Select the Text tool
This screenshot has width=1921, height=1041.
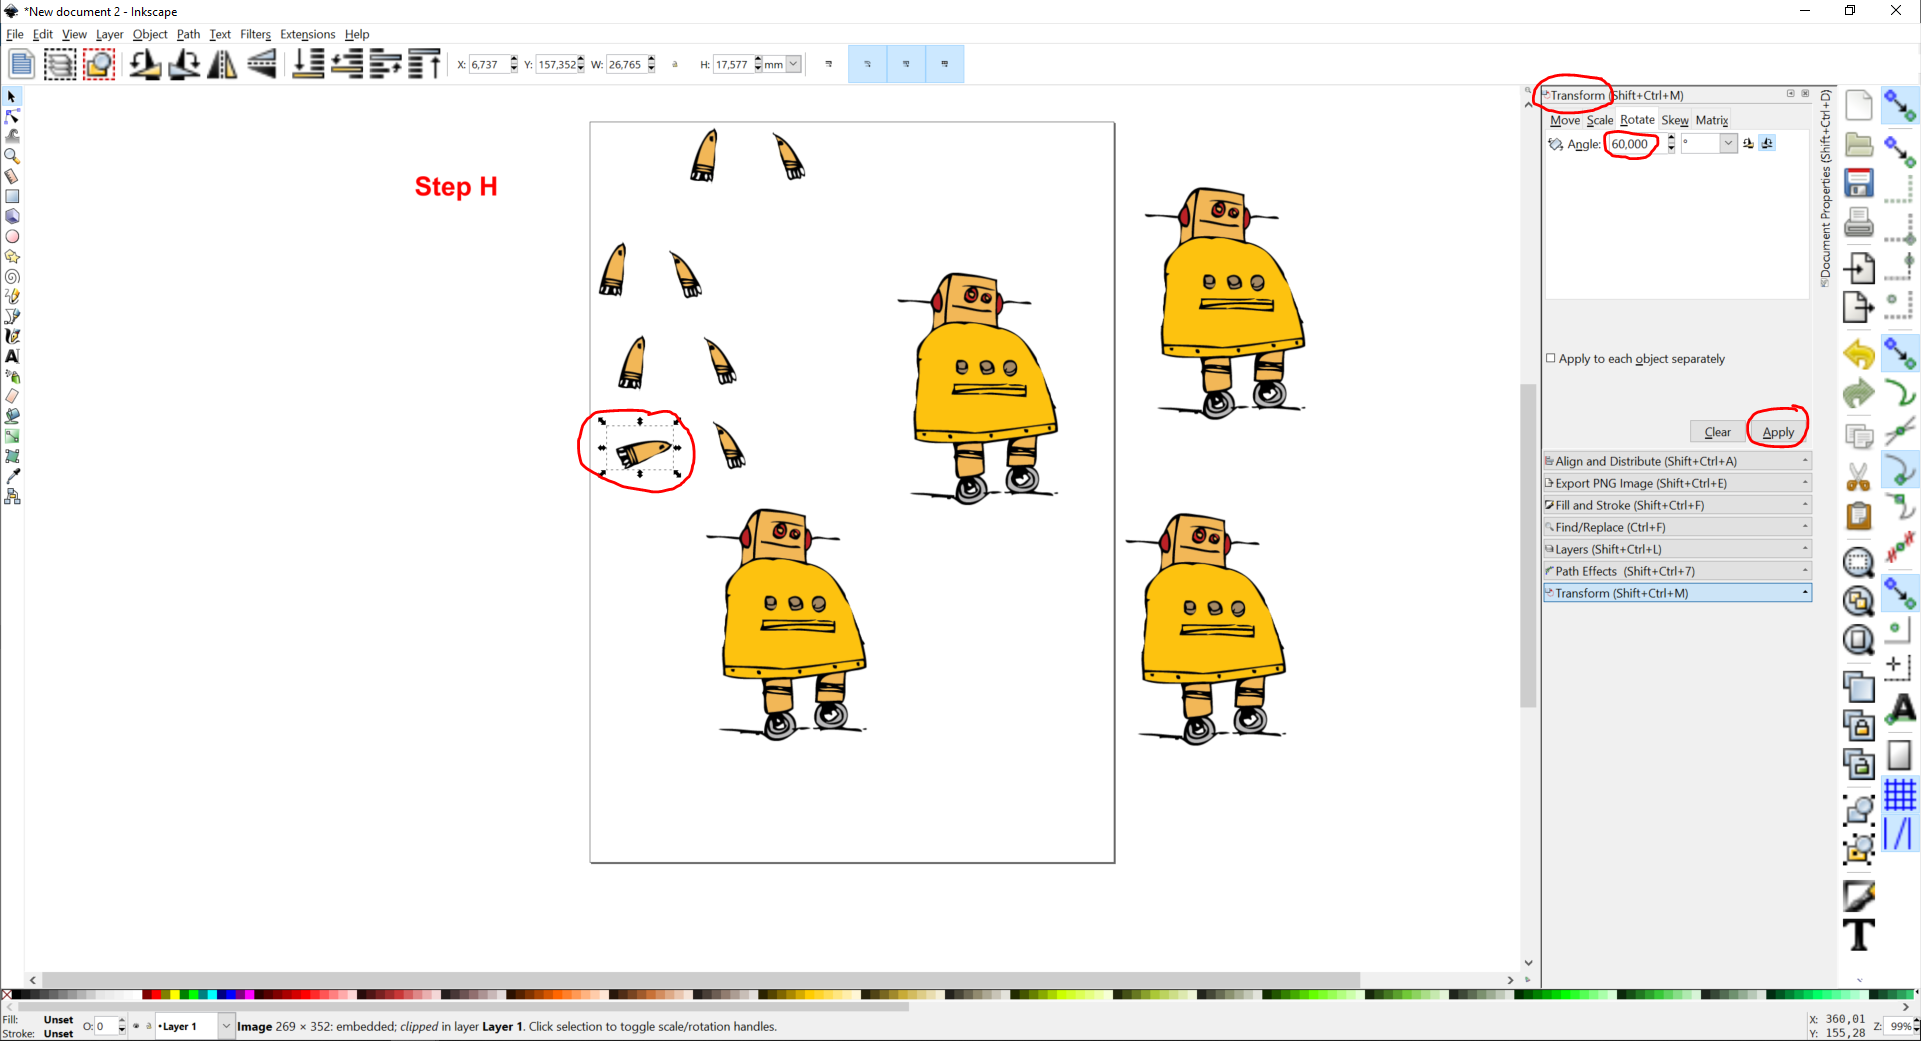pos(12,357)
